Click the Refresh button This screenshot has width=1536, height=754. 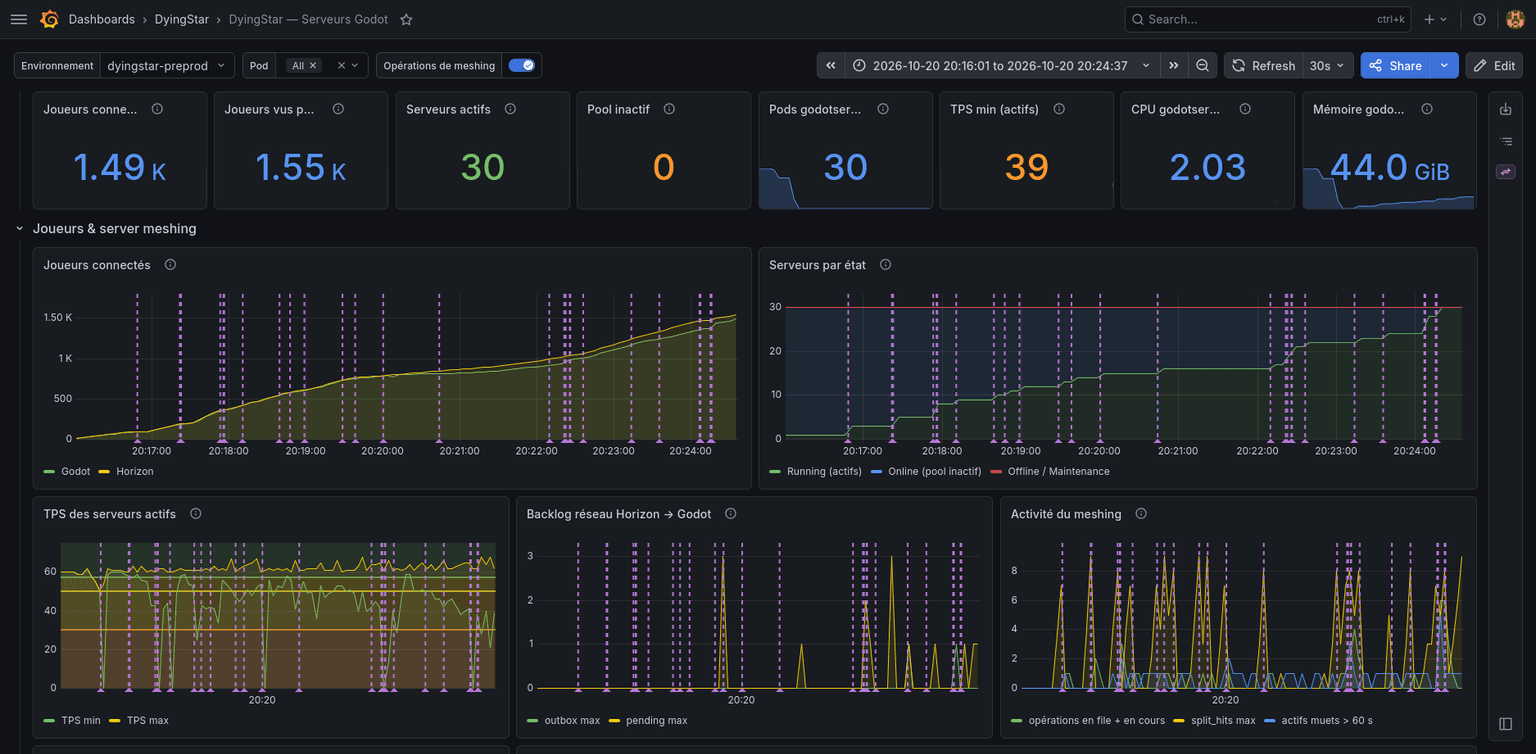tap(1264, 65)
